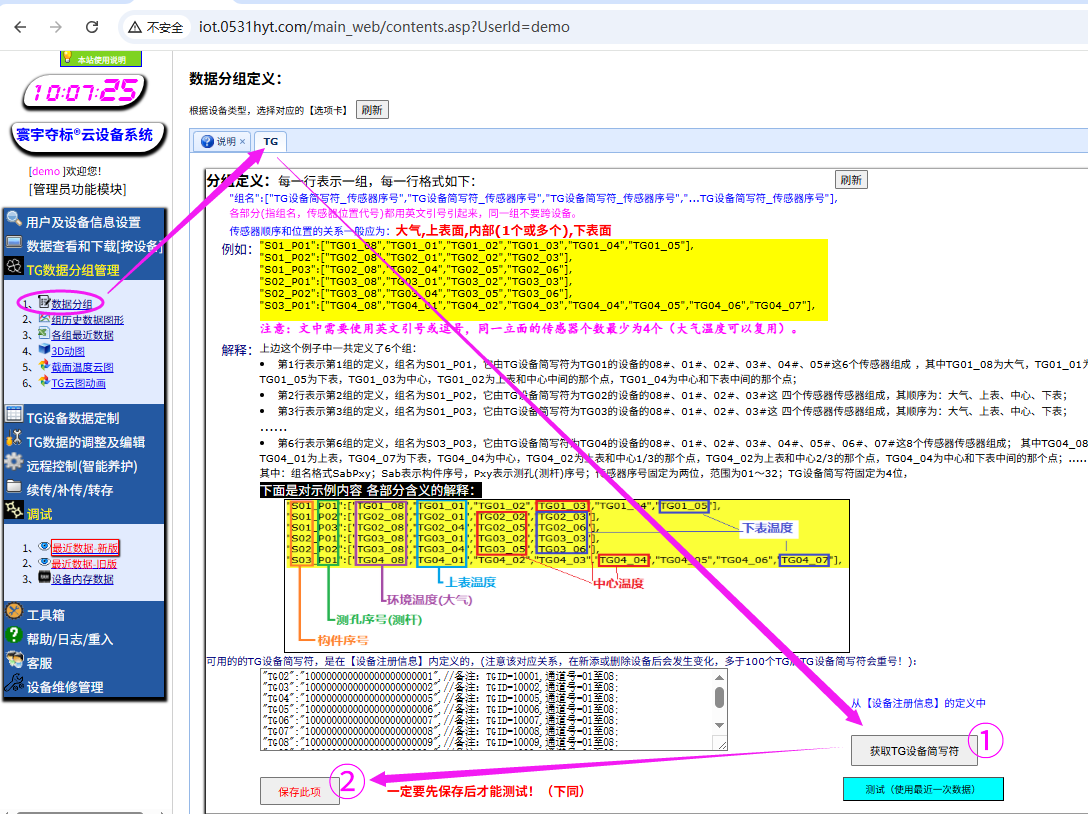Screen dimensions: 1088x814
Task: Click the folder icon for 续传/补传/转存
Action: tap(14, 488)
